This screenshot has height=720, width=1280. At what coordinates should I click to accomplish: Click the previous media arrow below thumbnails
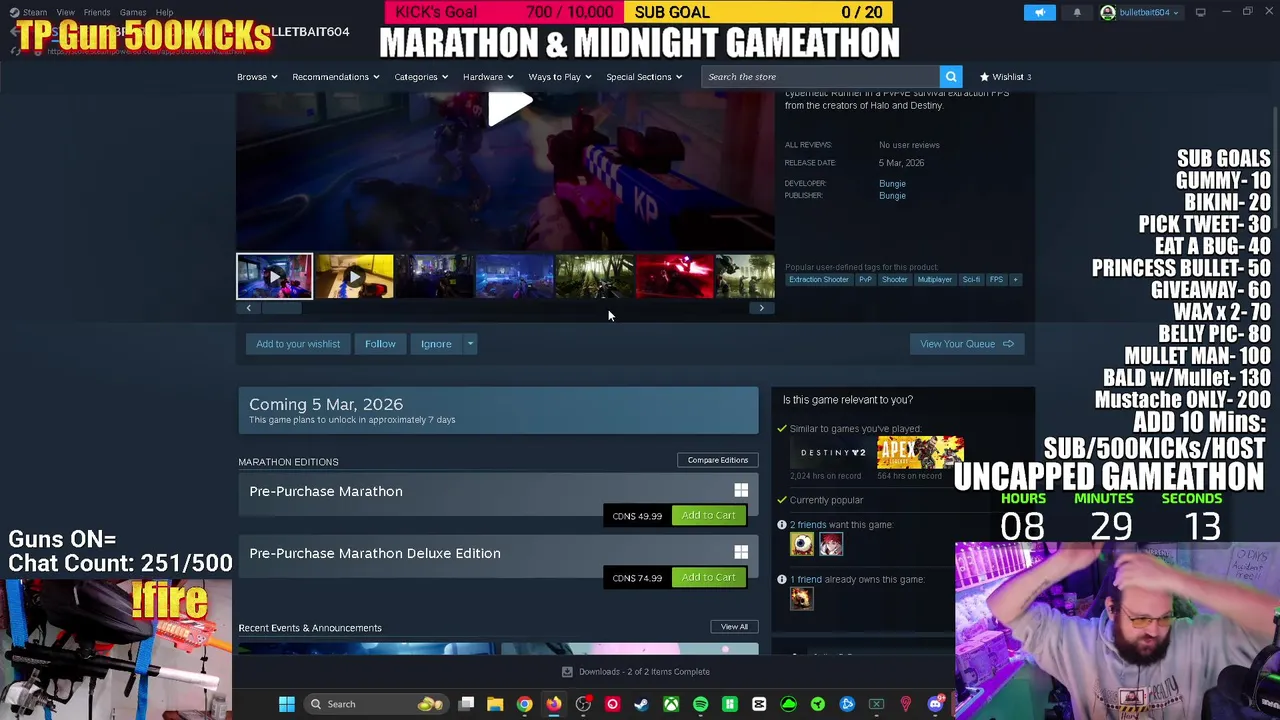coord(249,308)
